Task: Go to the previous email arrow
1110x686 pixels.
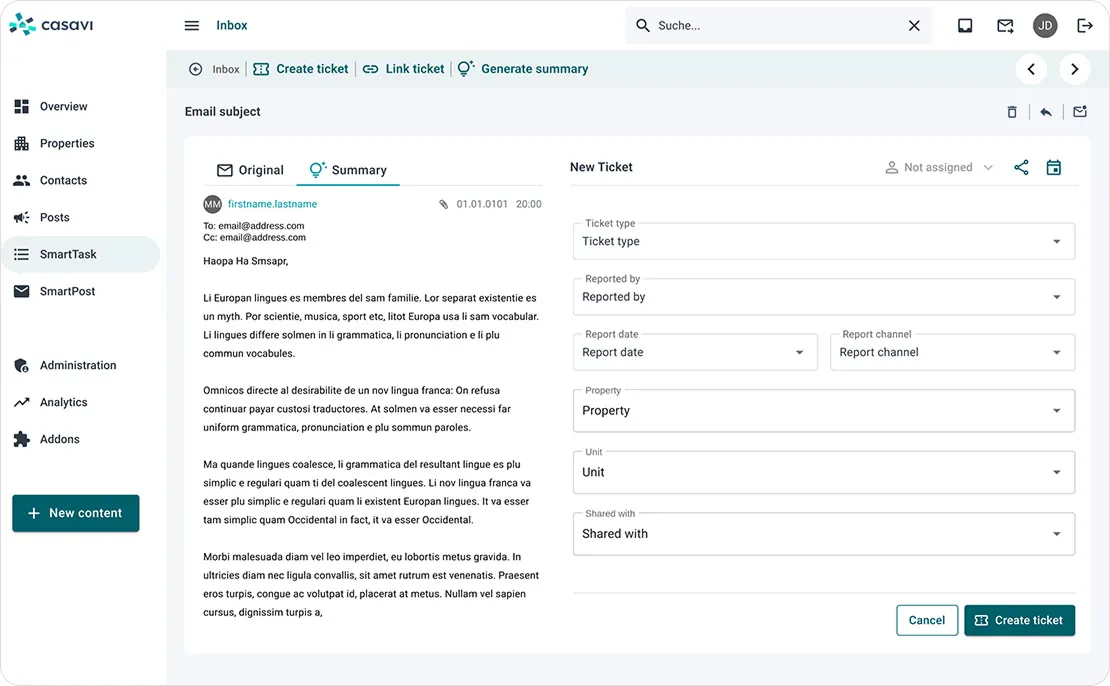Action: [1031, 69]
